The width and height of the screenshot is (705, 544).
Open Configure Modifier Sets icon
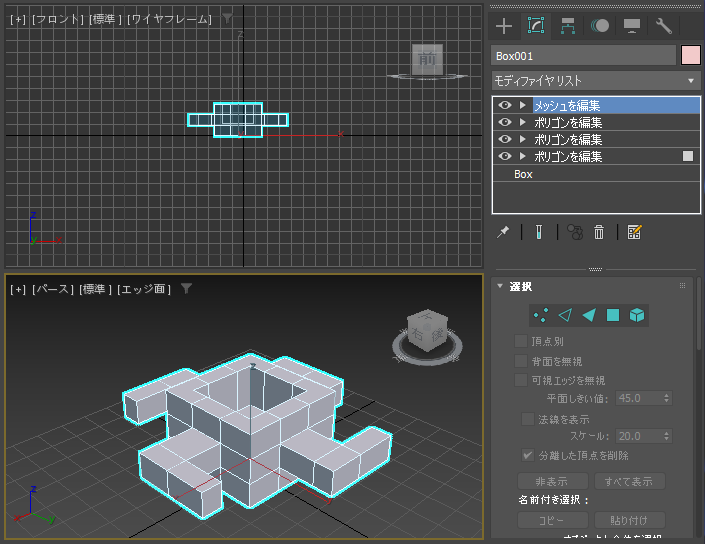pos(634,232)
